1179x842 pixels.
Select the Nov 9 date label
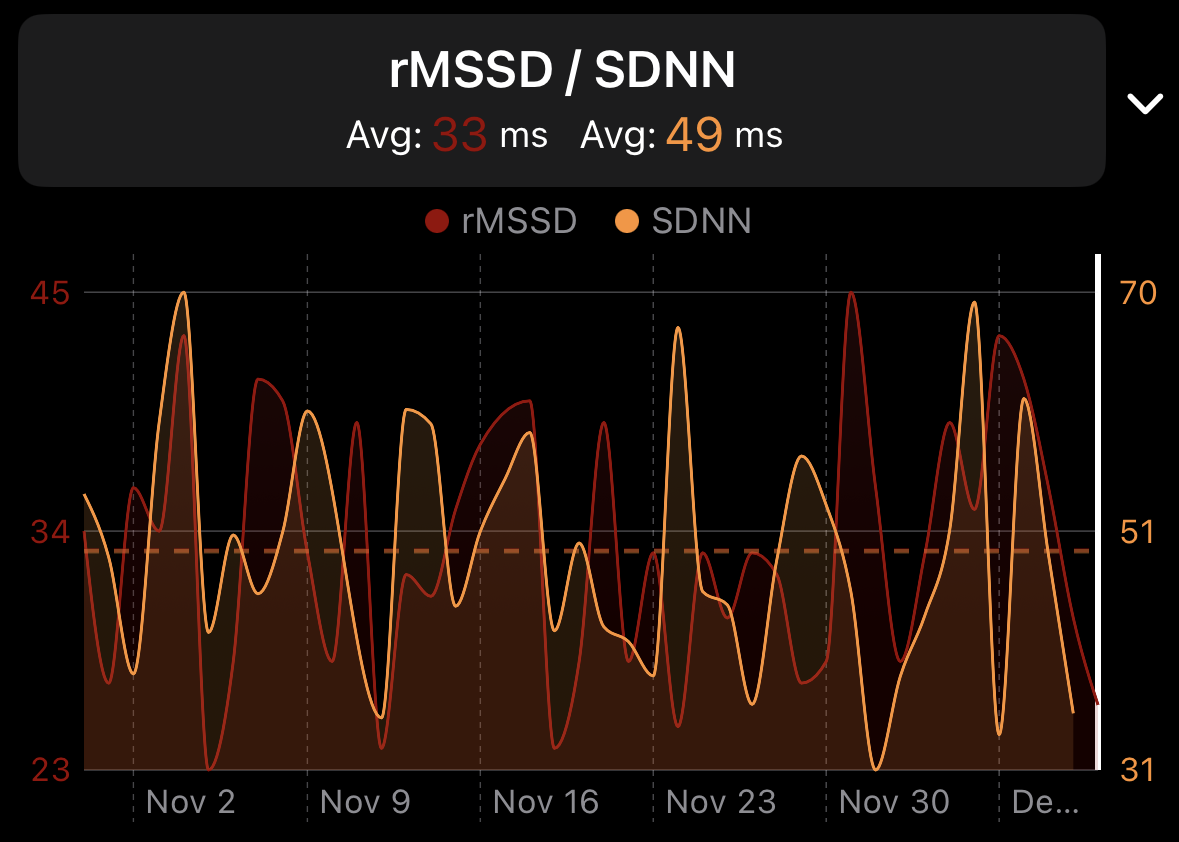365,802
